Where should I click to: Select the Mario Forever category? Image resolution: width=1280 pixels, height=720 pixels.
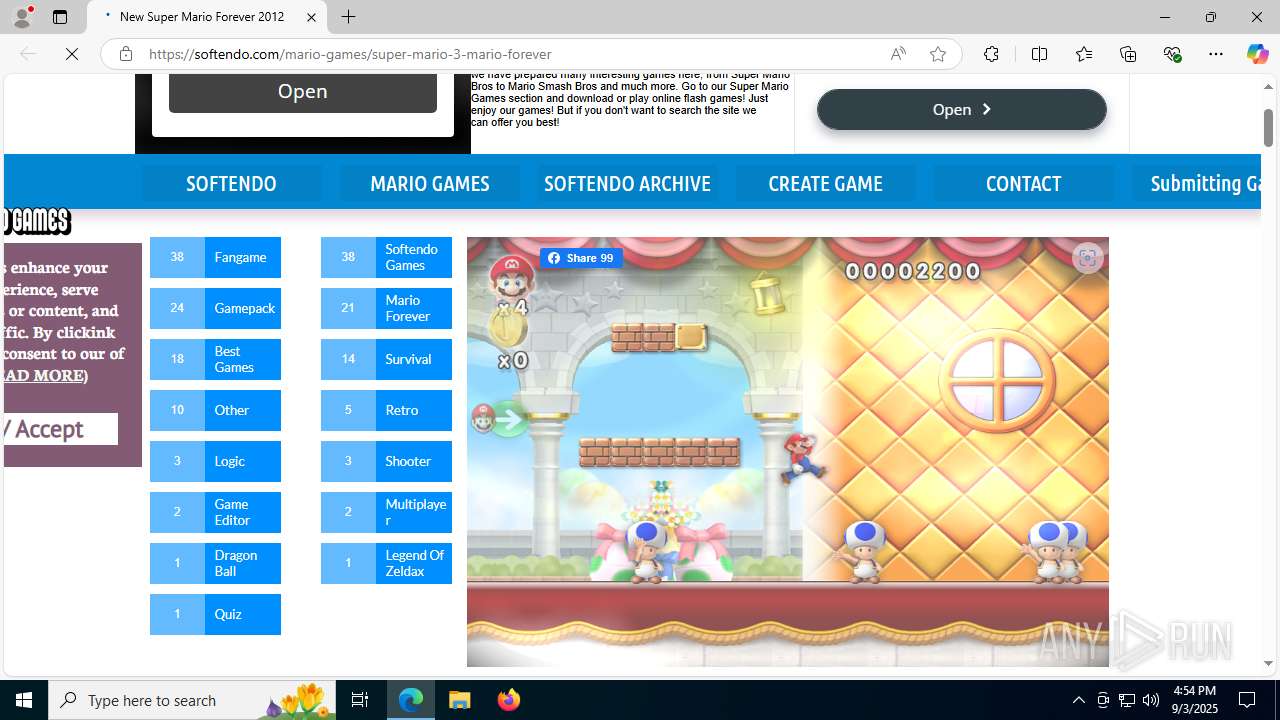[x=386, y=308]
